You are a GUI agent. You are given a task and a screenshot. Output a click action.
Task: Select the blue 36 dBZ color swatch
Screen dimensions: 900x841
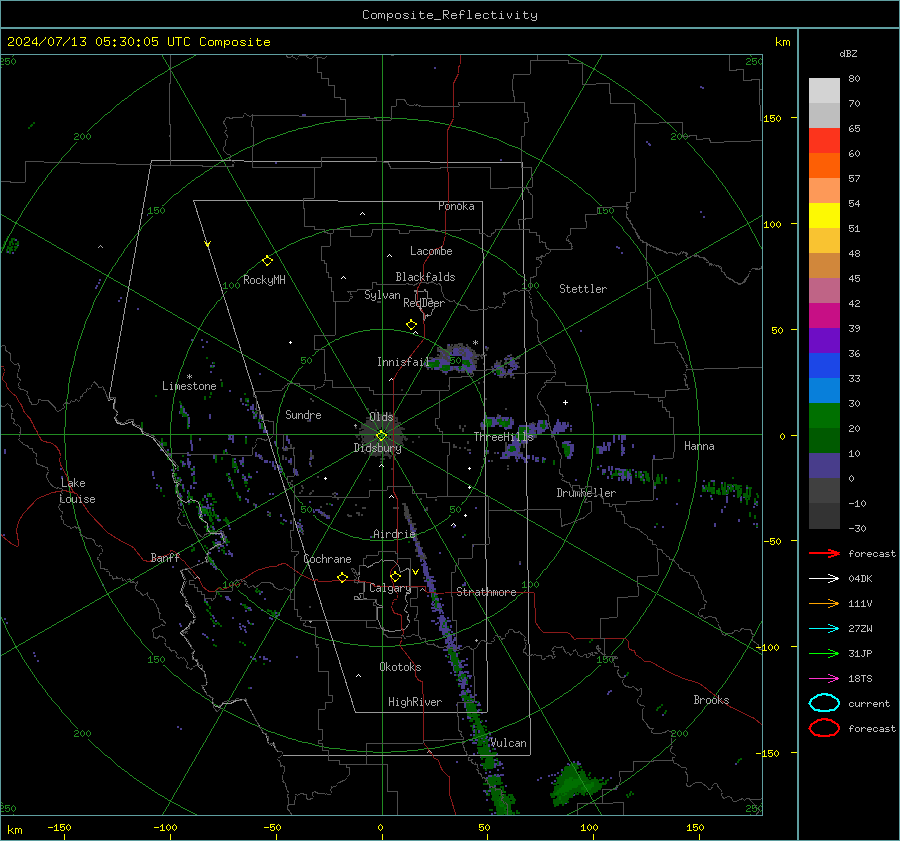point(824,365)
